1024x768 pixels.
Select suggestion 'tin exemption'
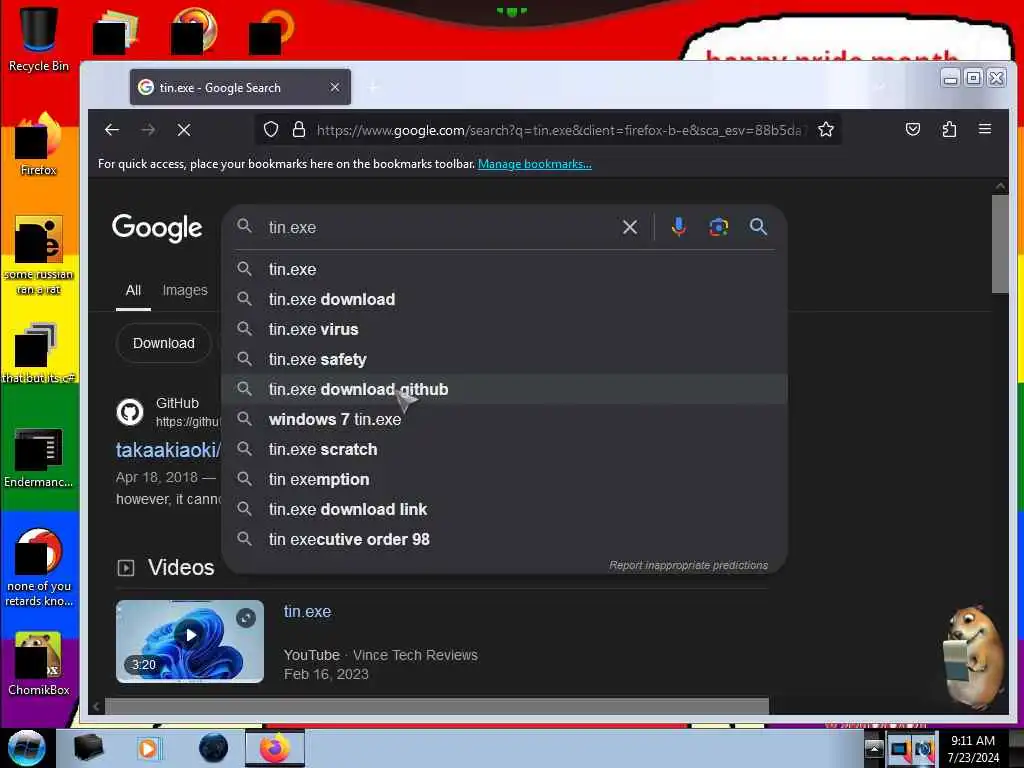click(x=504, y=479)
